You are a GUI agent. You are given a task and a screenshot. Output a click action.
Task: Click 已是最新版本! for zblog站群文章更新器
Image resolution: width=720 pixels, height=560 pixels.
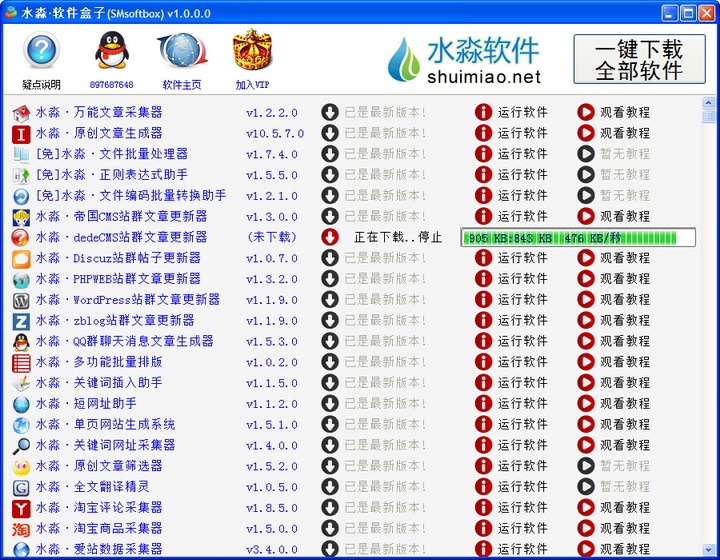(x=386, y=321)
